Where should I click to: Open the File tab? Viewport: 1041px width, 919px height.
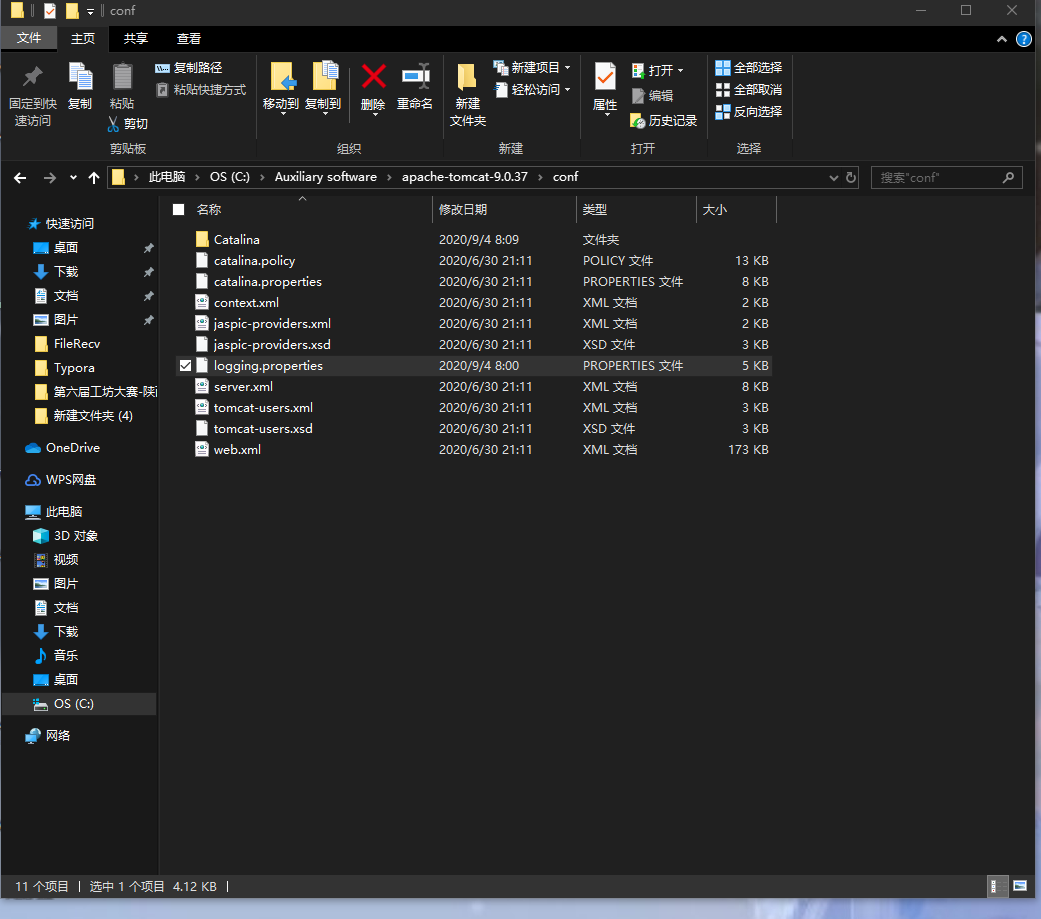point(29,38)
